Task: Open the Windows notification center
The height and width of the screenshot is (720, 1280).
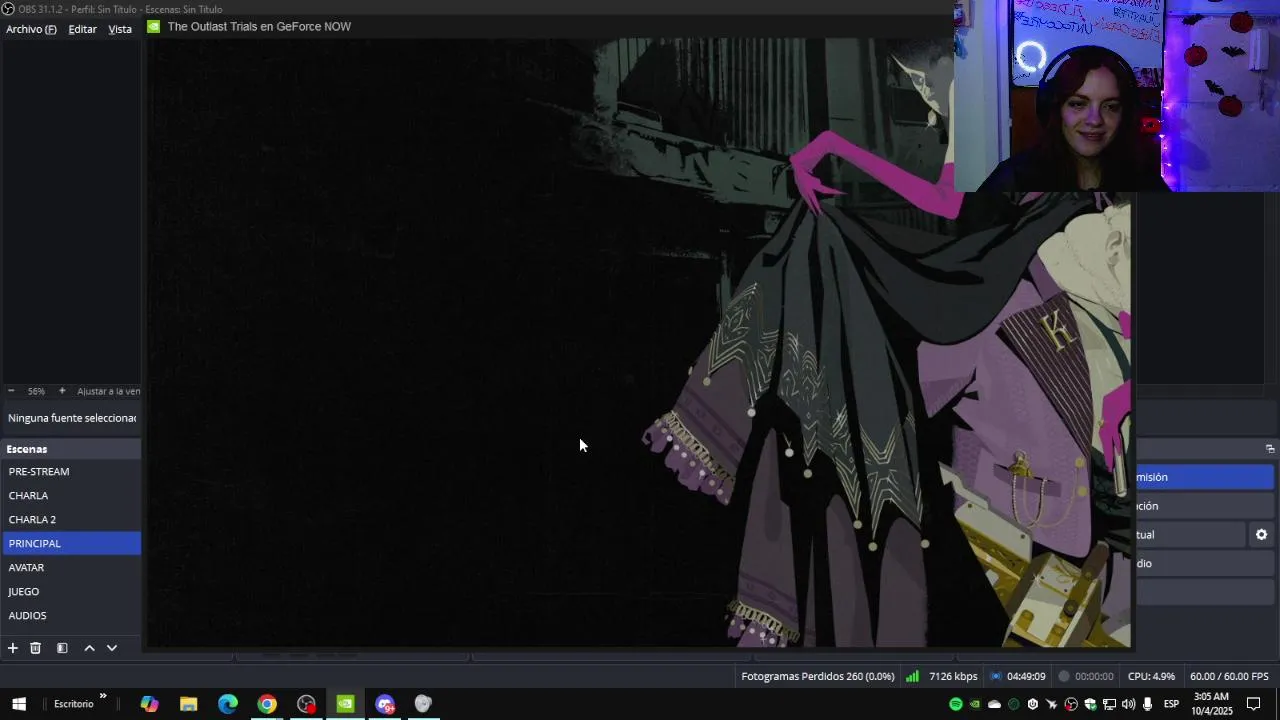Action: click(x=1254, y=704)
